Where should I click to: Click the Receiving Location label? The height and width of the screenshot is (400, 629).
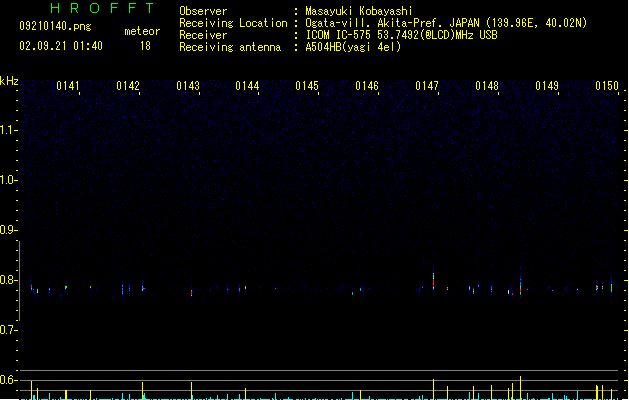(233, 23)
